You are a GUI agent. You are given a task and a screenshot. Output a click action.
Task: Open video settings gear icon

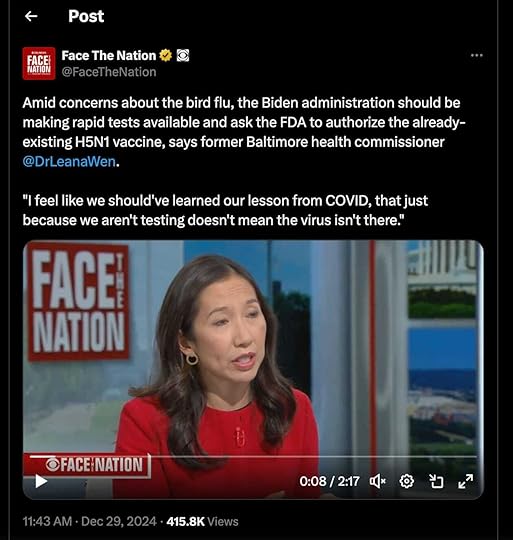406,481
